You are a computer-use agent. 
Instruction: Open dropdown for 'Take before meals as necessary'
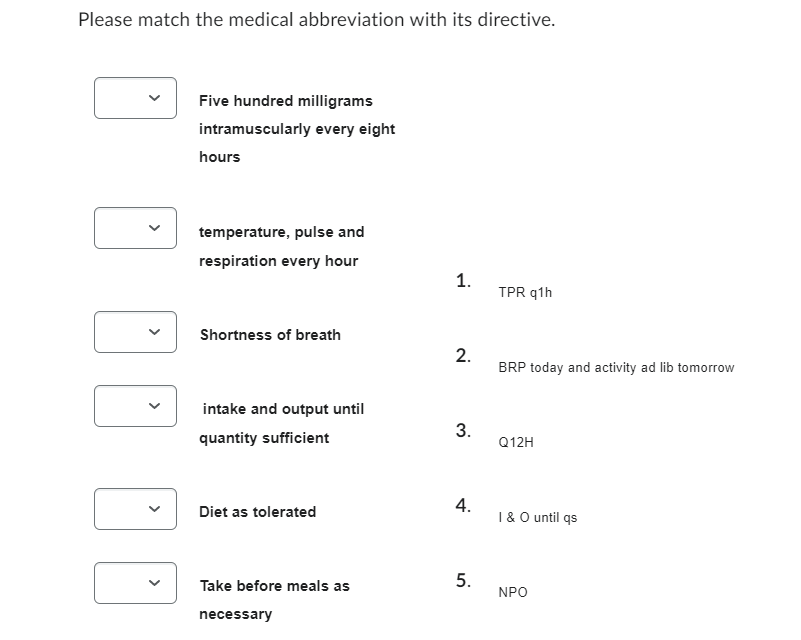coord(136,583)
